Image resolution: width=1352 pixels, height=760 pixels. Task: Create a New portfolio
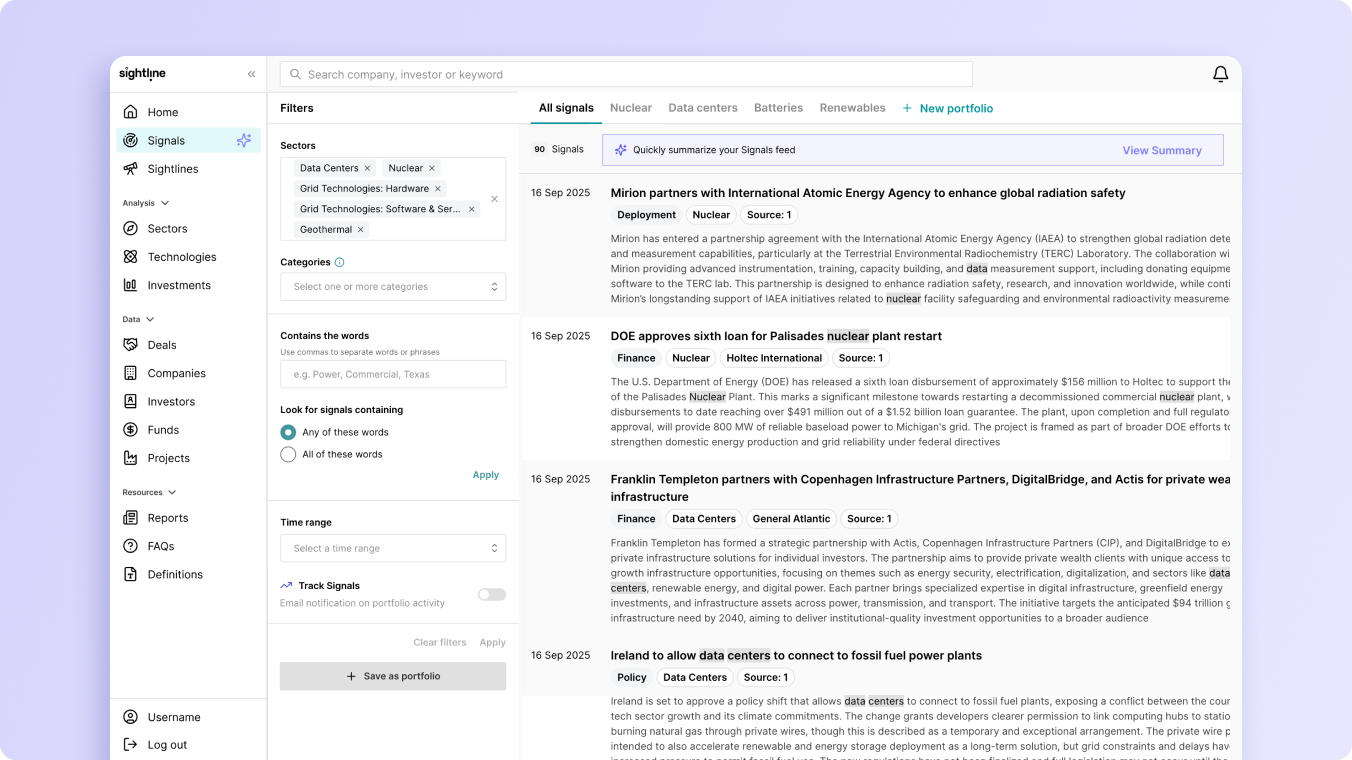948,108
